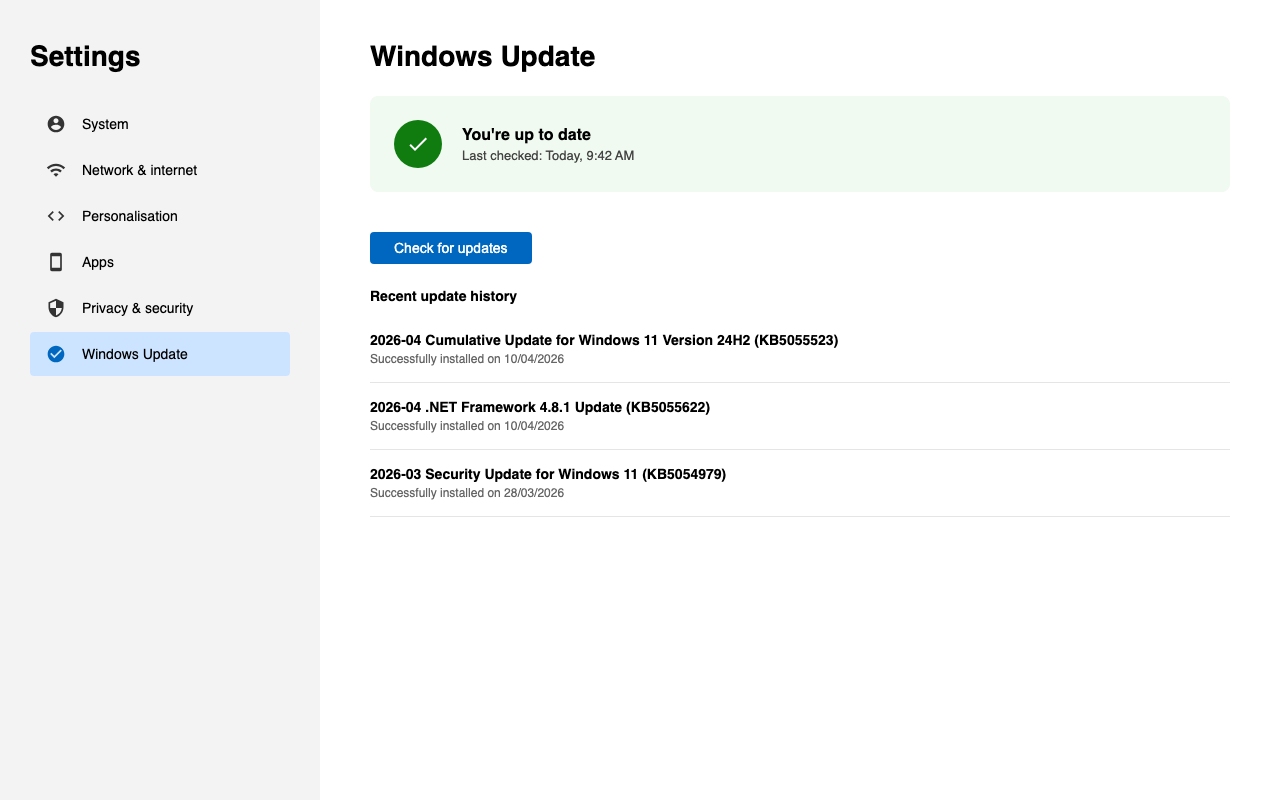Click 'Last checked: Today, 9:42 AM' text
Viewport: 1280px width, 800px height.
(548, 156)
